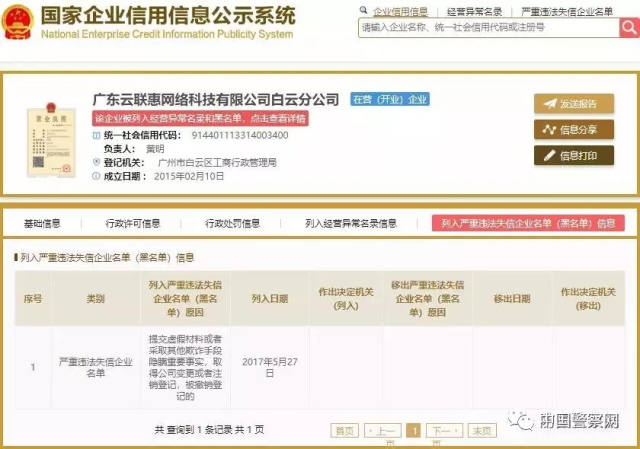Open the 行政处罚信息 tab
Image resolution: width=640 pixels, height=449 pixels.
(x=232, y=223)
